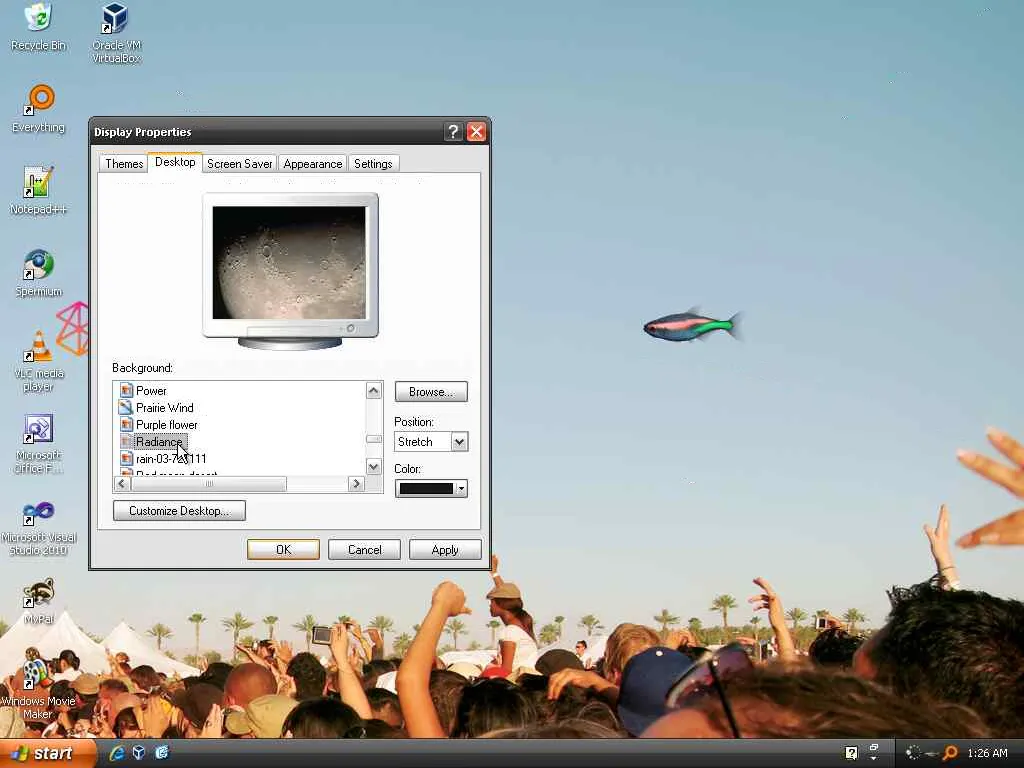The image size is (1024, 768).
Task: Select the Spermium browser desktop icon
Action: [x=39, y=273]
